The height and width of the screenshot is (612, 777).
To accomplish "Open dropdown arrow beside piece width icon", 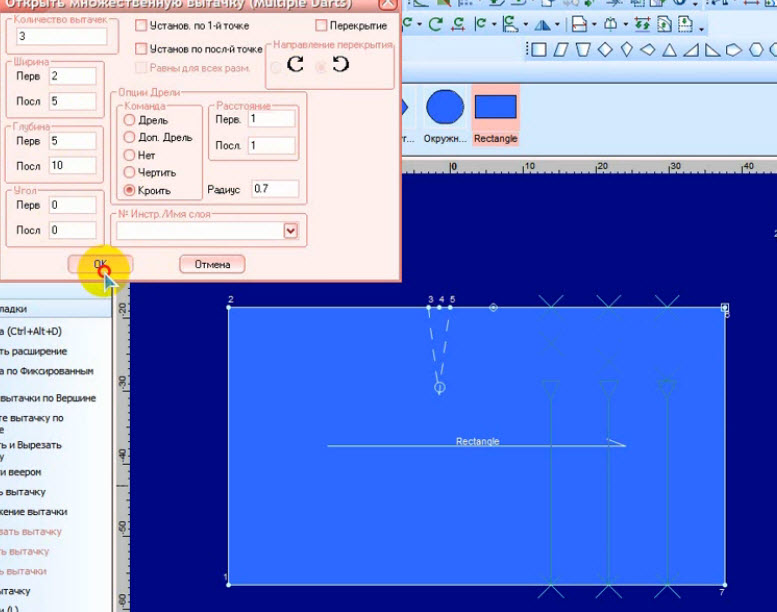I will pyautogui.click(x=594, y=24).
